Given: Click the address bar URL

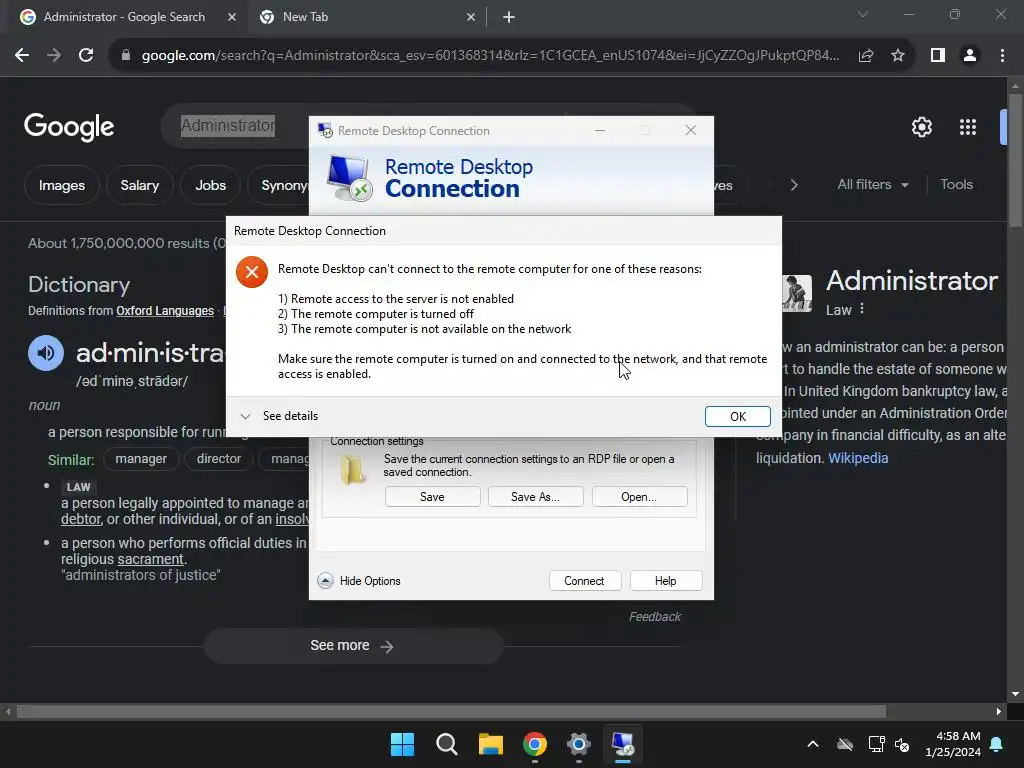Looking at the screenshot, I should (x=490, y=56).
